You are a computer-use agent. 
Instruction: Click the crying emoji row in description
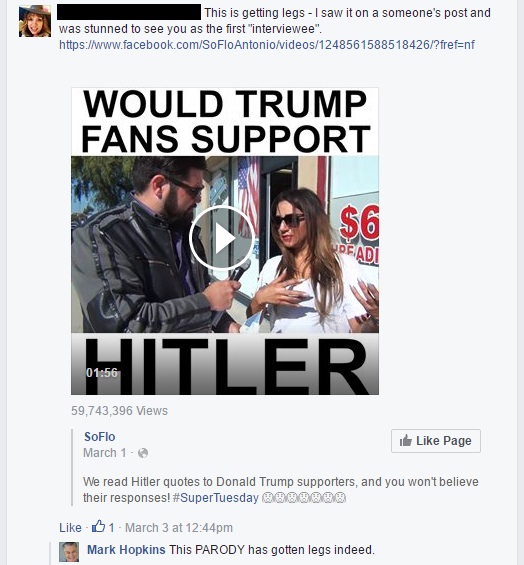pyautogui.click(x=303, y=498)
